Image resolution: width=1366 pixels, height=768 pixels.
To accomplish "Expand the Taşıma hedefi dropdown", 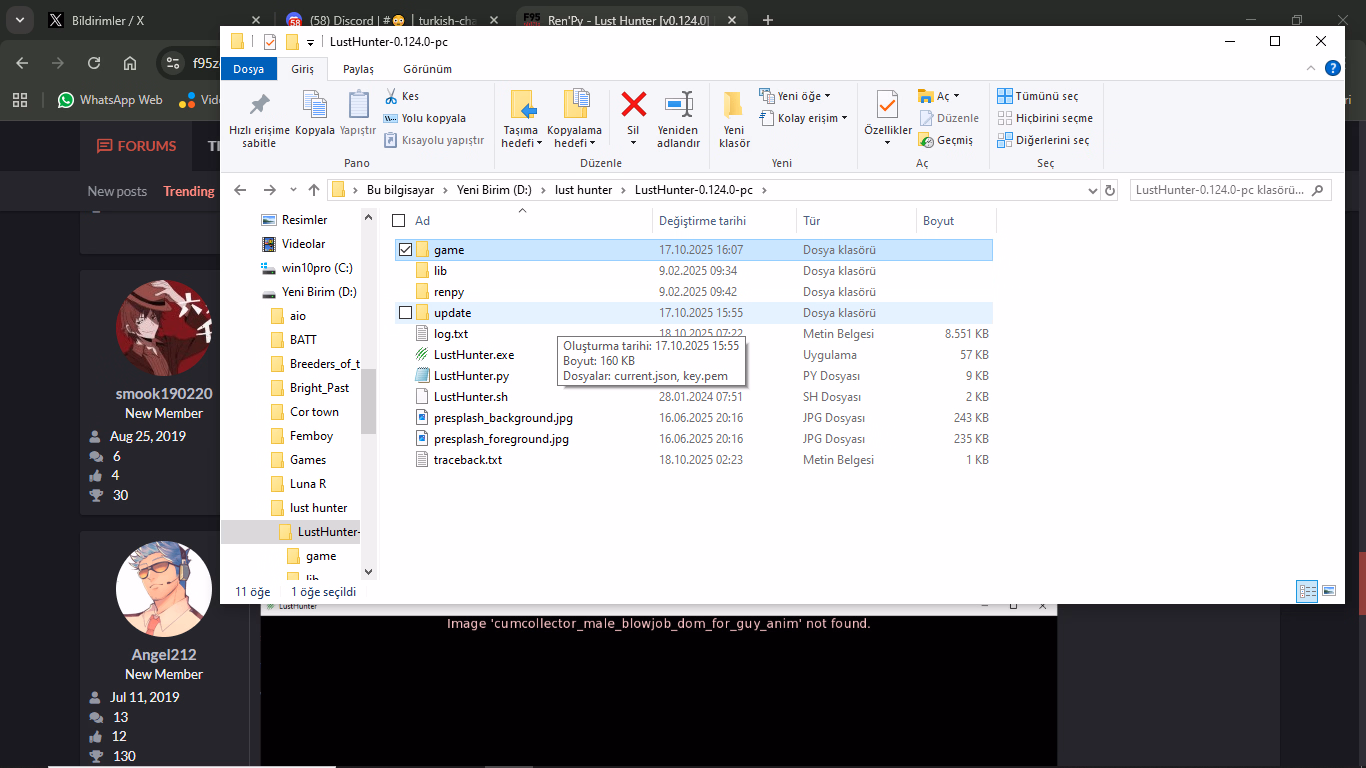I will point(521,143).
